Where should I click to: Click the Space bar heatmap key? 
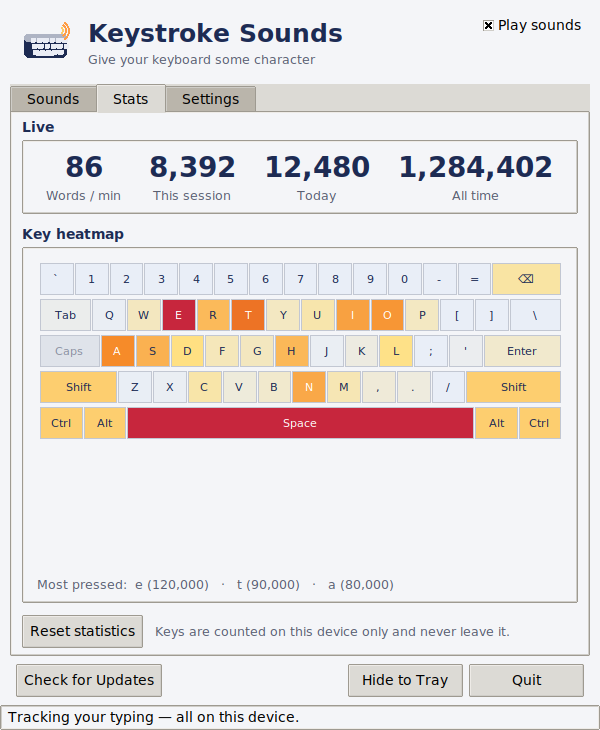tap(300, 423)
